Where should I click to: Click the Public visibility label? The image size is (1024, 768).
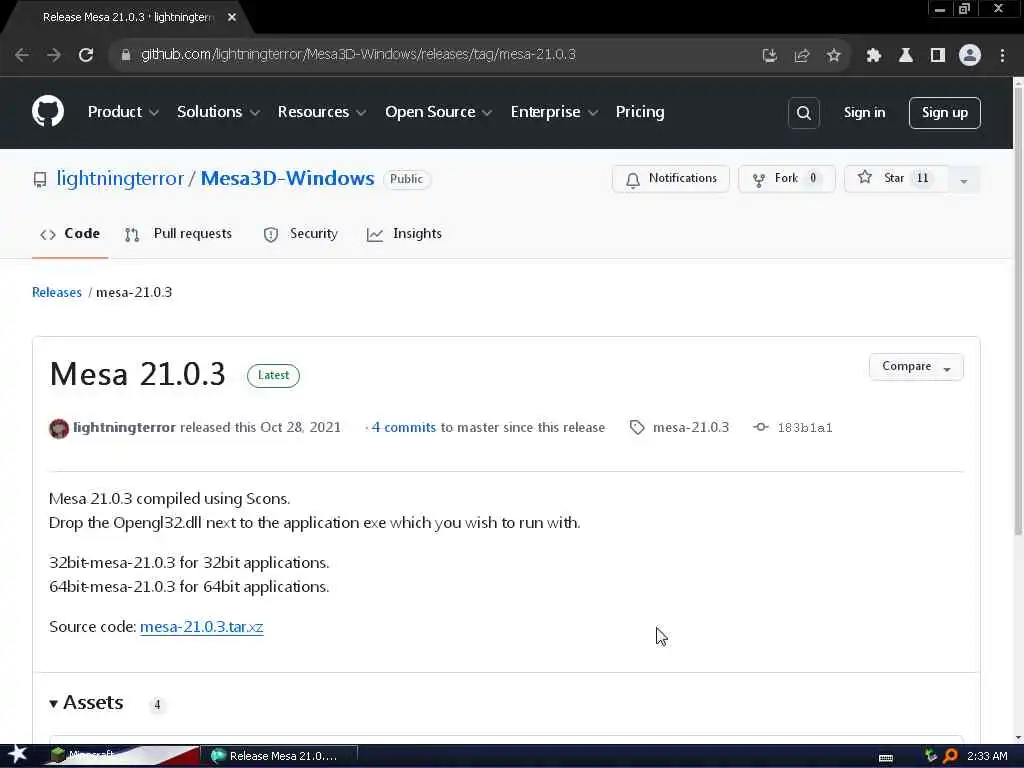406,179
